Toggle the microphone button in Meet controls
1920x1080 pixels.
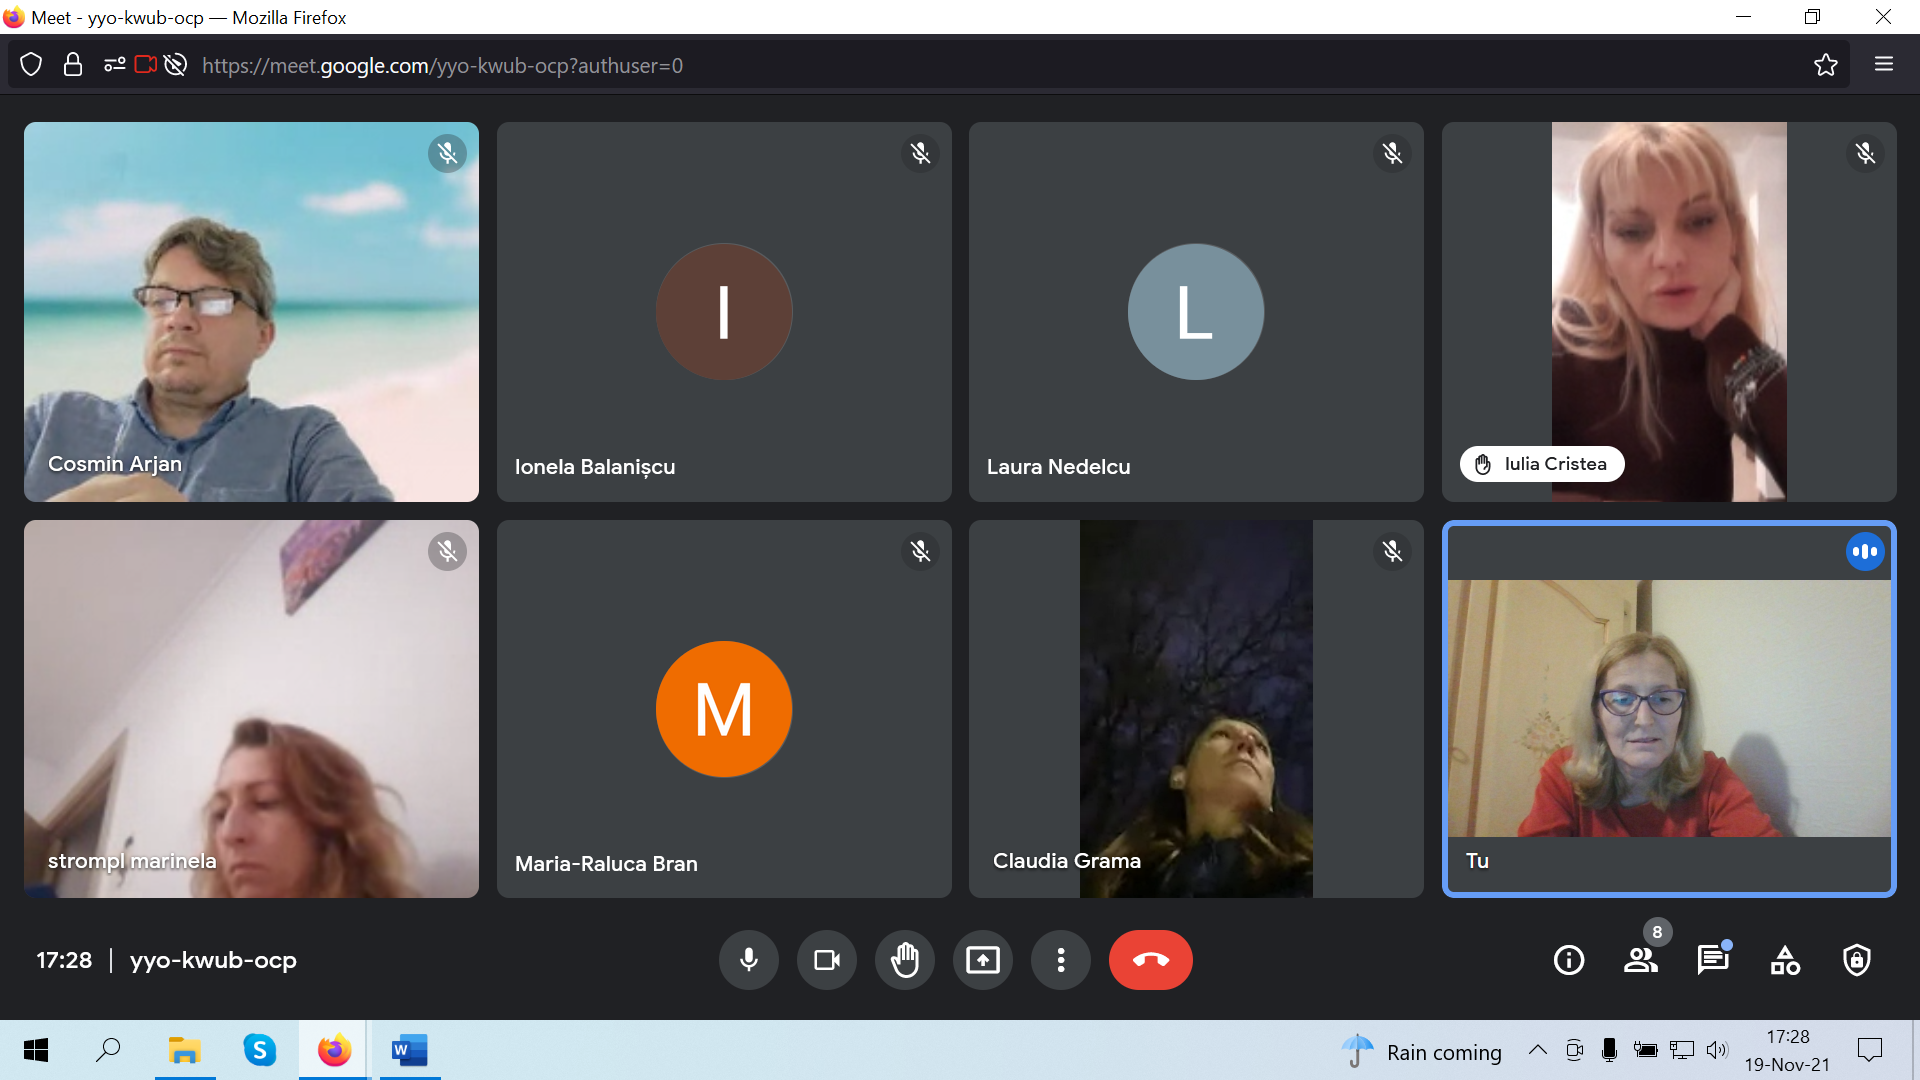point(748,960)
